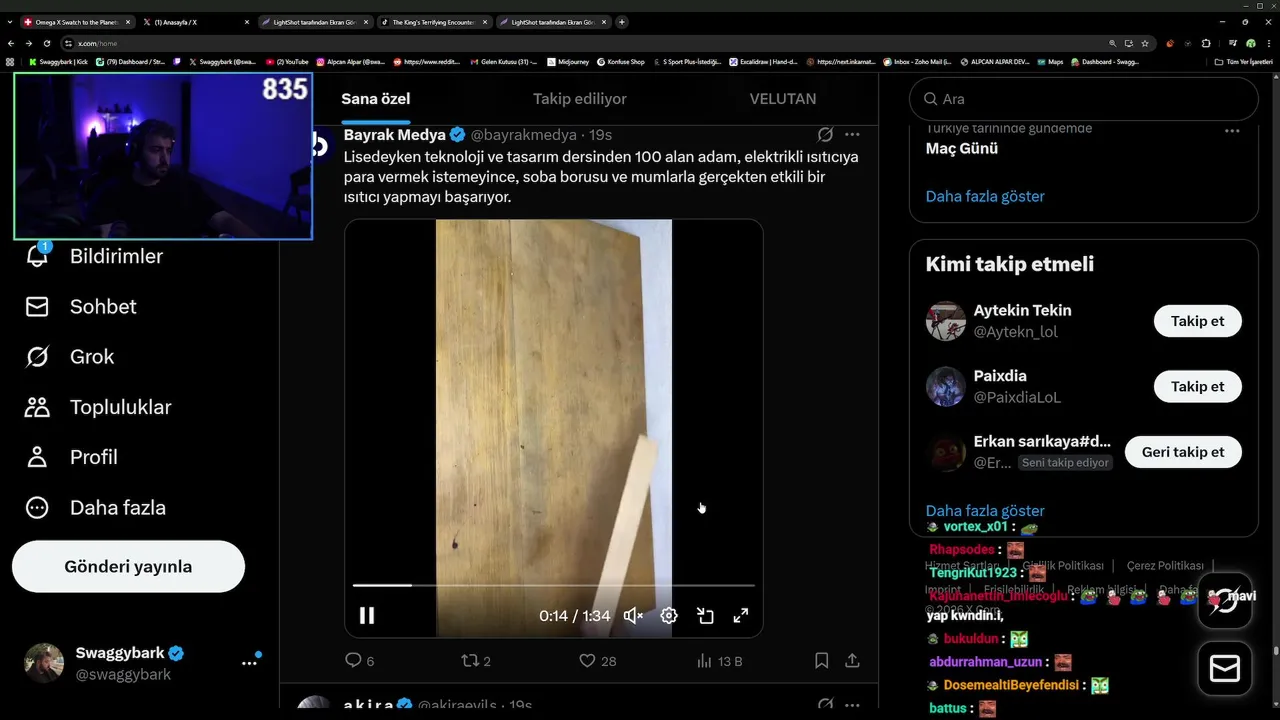Switch to the VELUTAN tab

pyautogui.click(x=783, y=99)
